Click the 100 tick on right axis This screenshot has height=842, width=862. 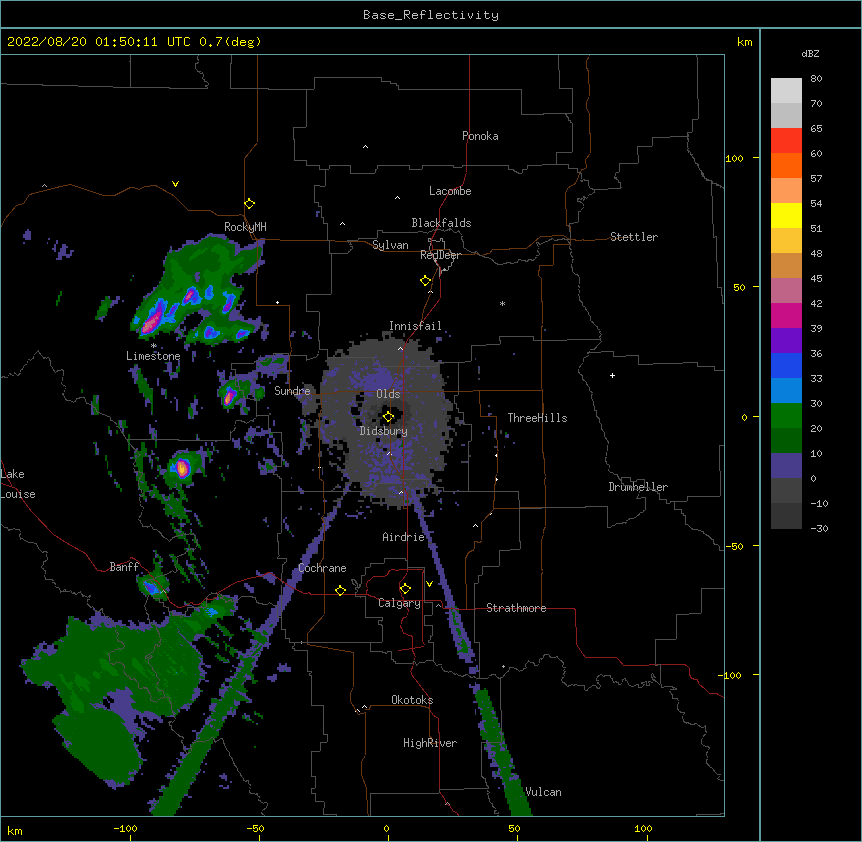[x=734, y=158]
